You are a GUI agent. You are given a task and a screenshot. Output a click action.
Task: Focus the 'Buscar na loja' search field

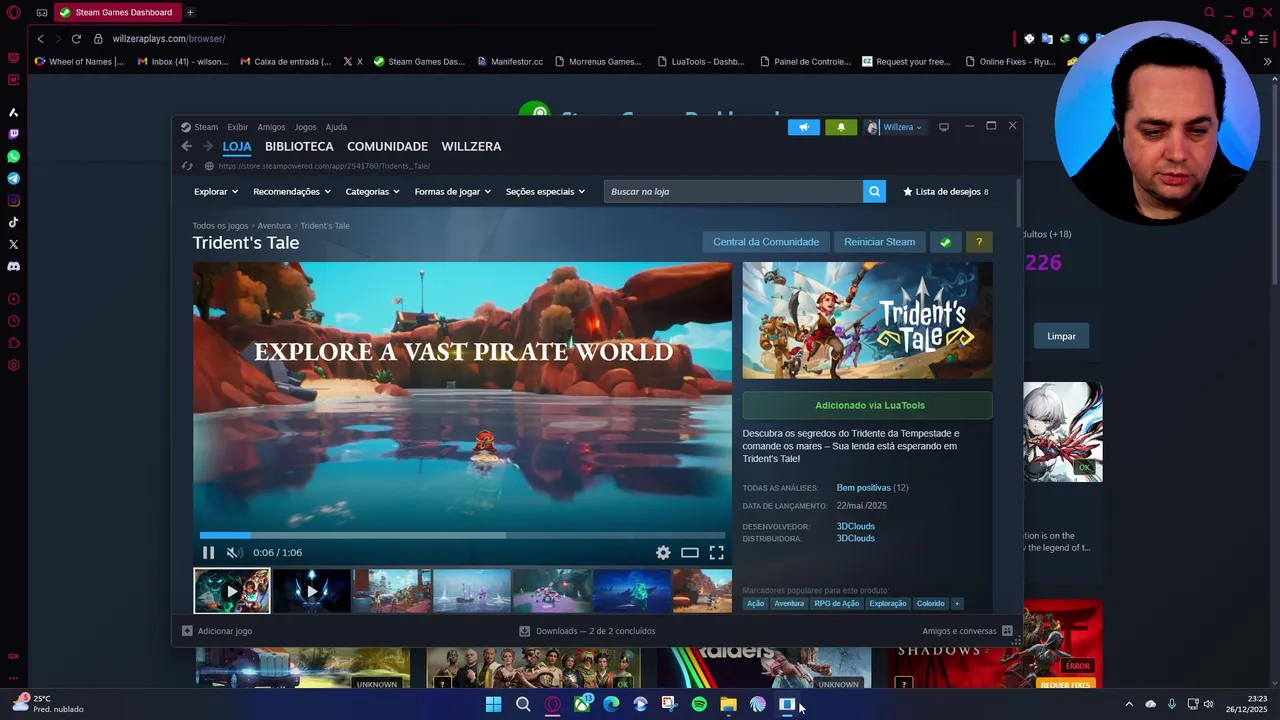(x=733, y=191)
